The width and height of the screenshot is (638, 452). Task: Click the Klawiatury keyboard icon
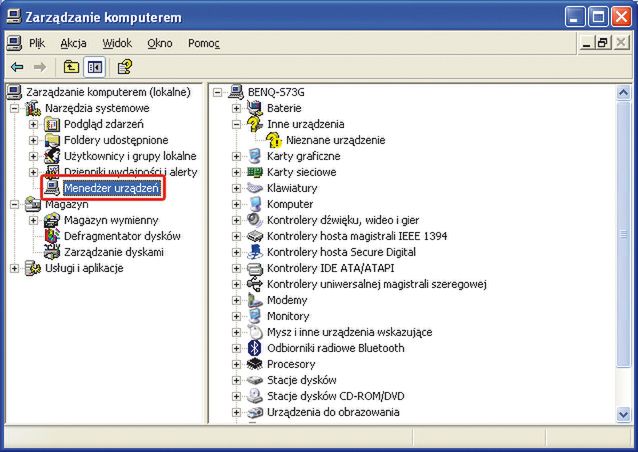pos(255,188)
